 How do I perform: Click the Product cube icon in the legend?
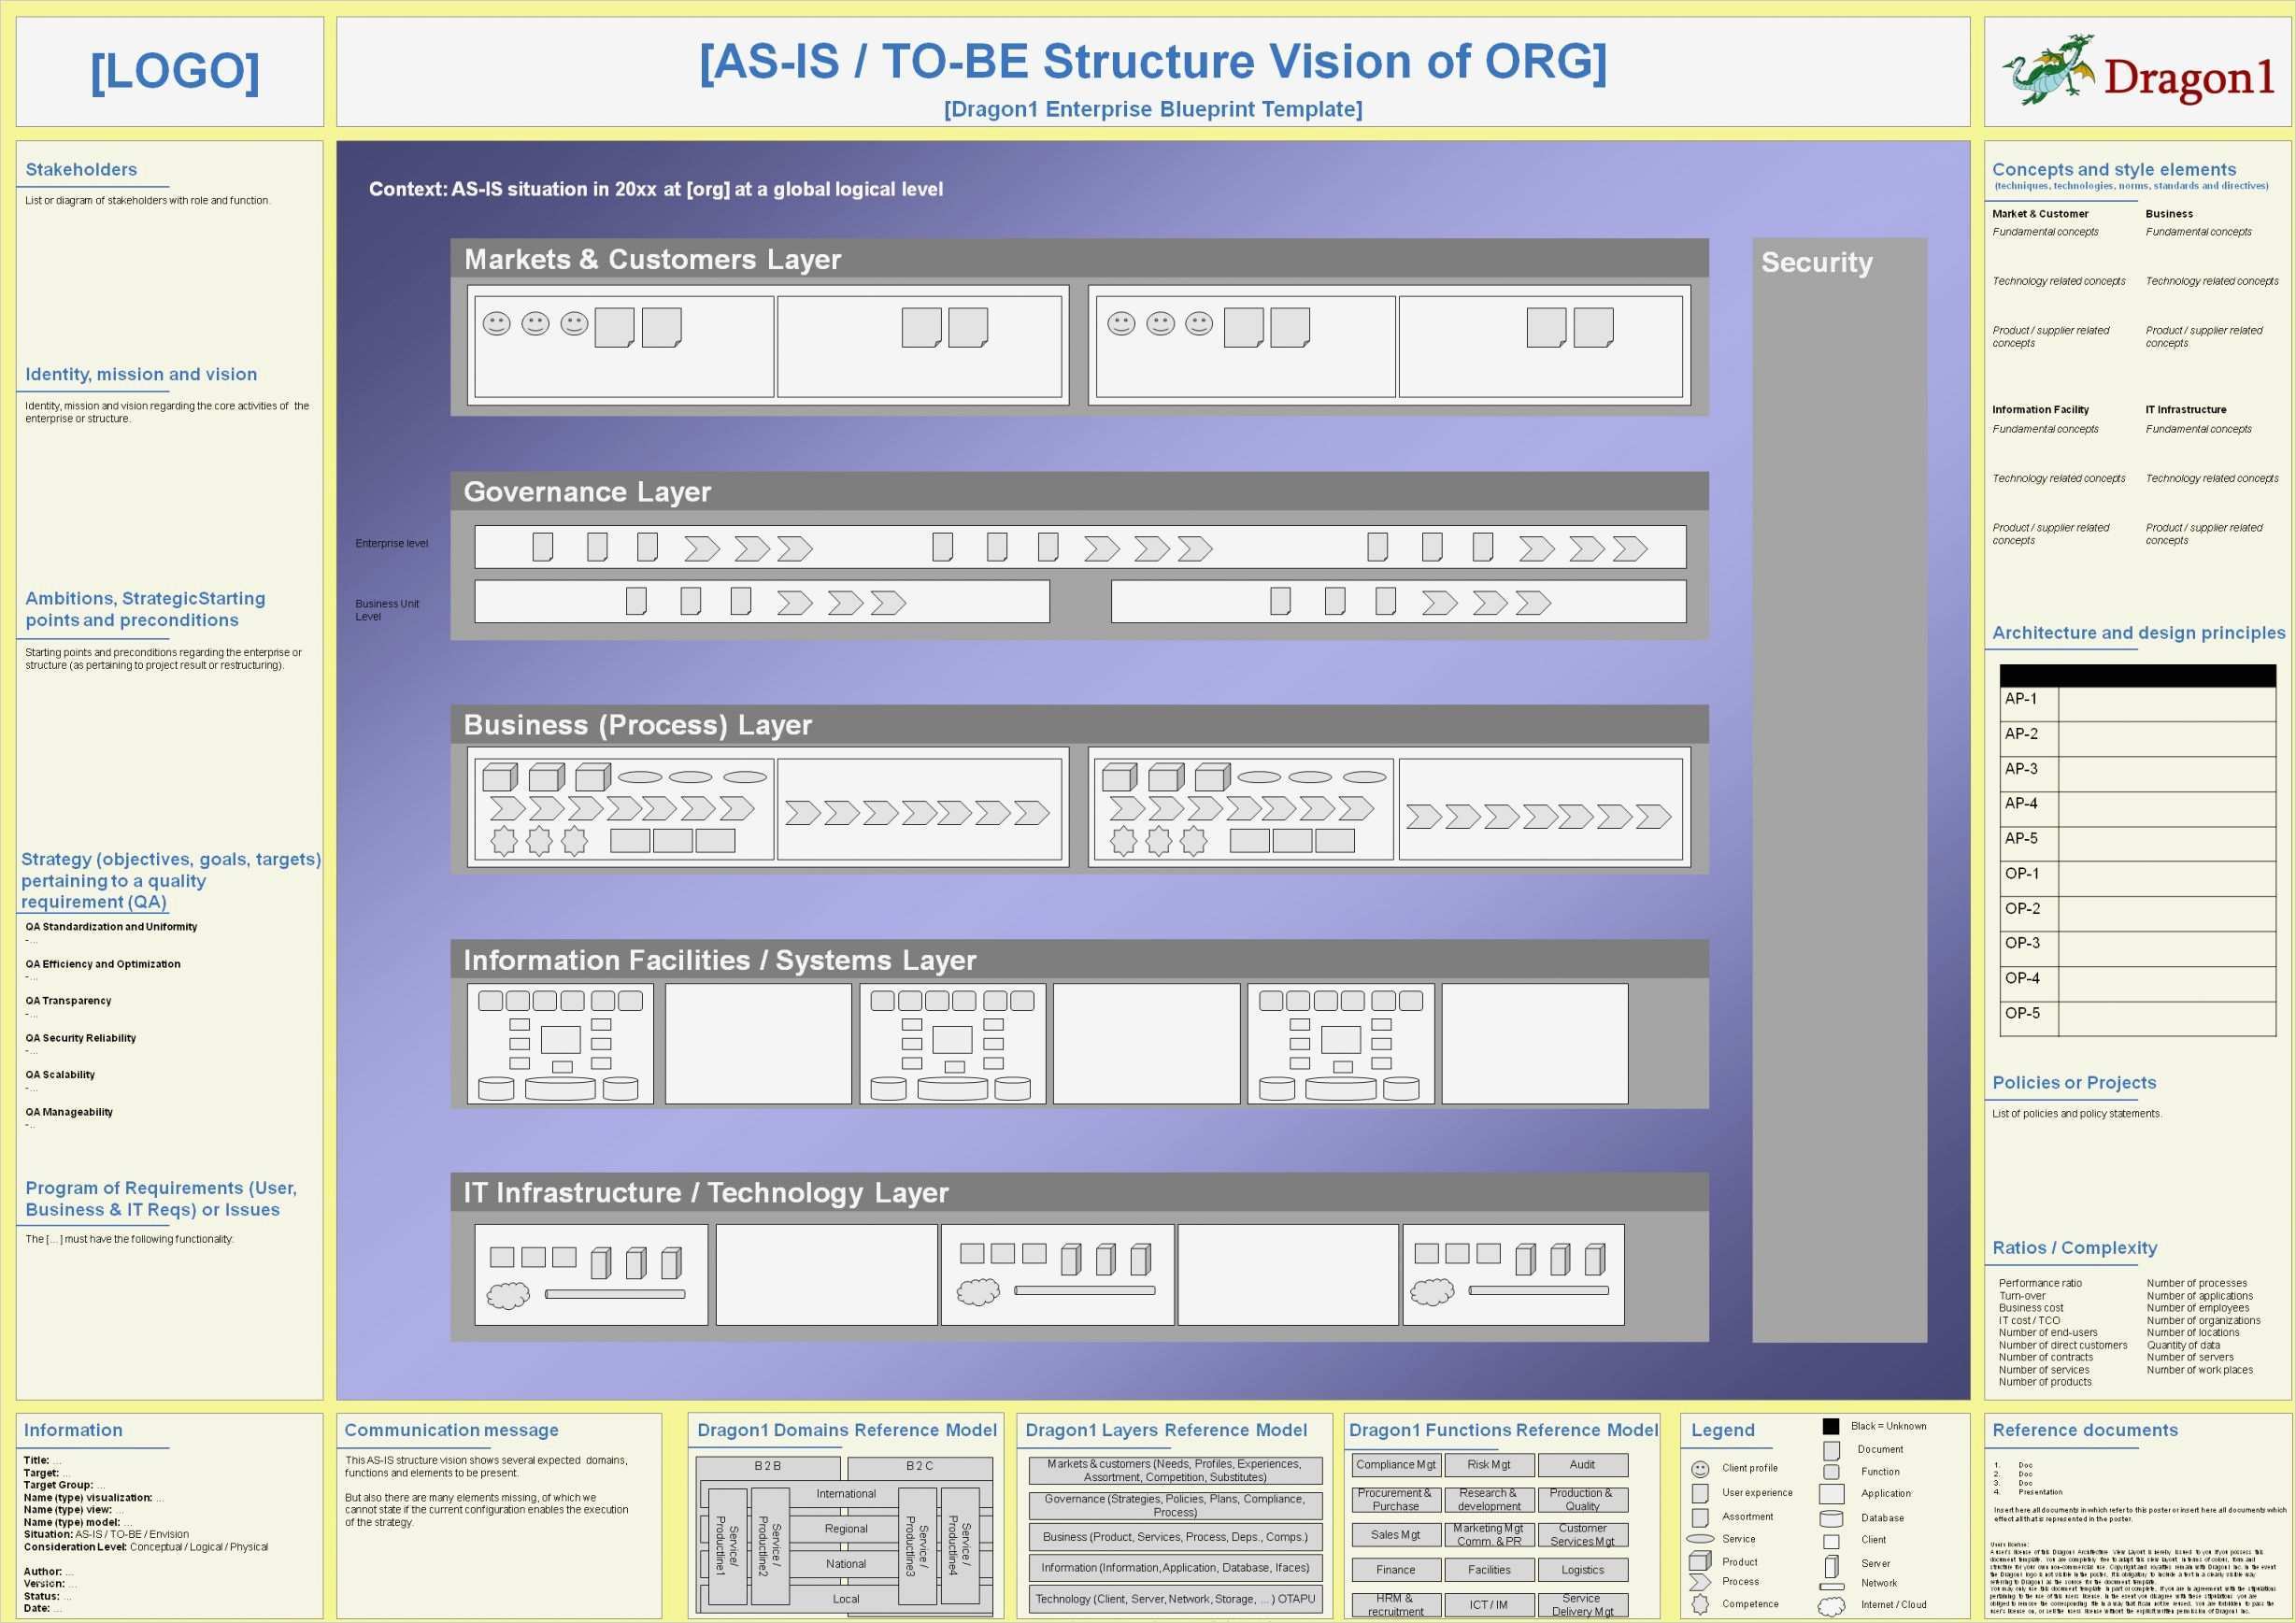(1701, 1562)
